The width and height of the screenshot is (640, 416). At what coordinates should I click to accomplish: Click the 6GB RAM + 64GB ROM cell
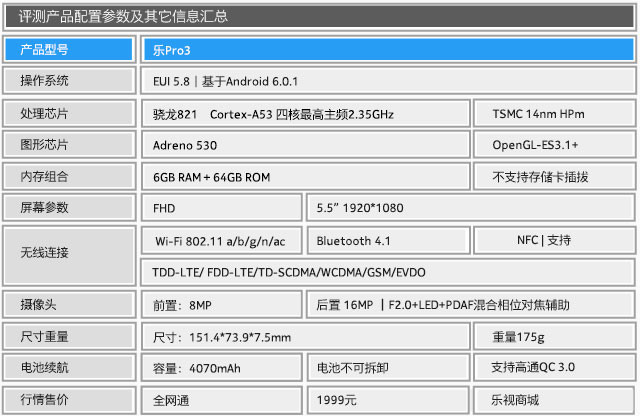pos(306,176)
